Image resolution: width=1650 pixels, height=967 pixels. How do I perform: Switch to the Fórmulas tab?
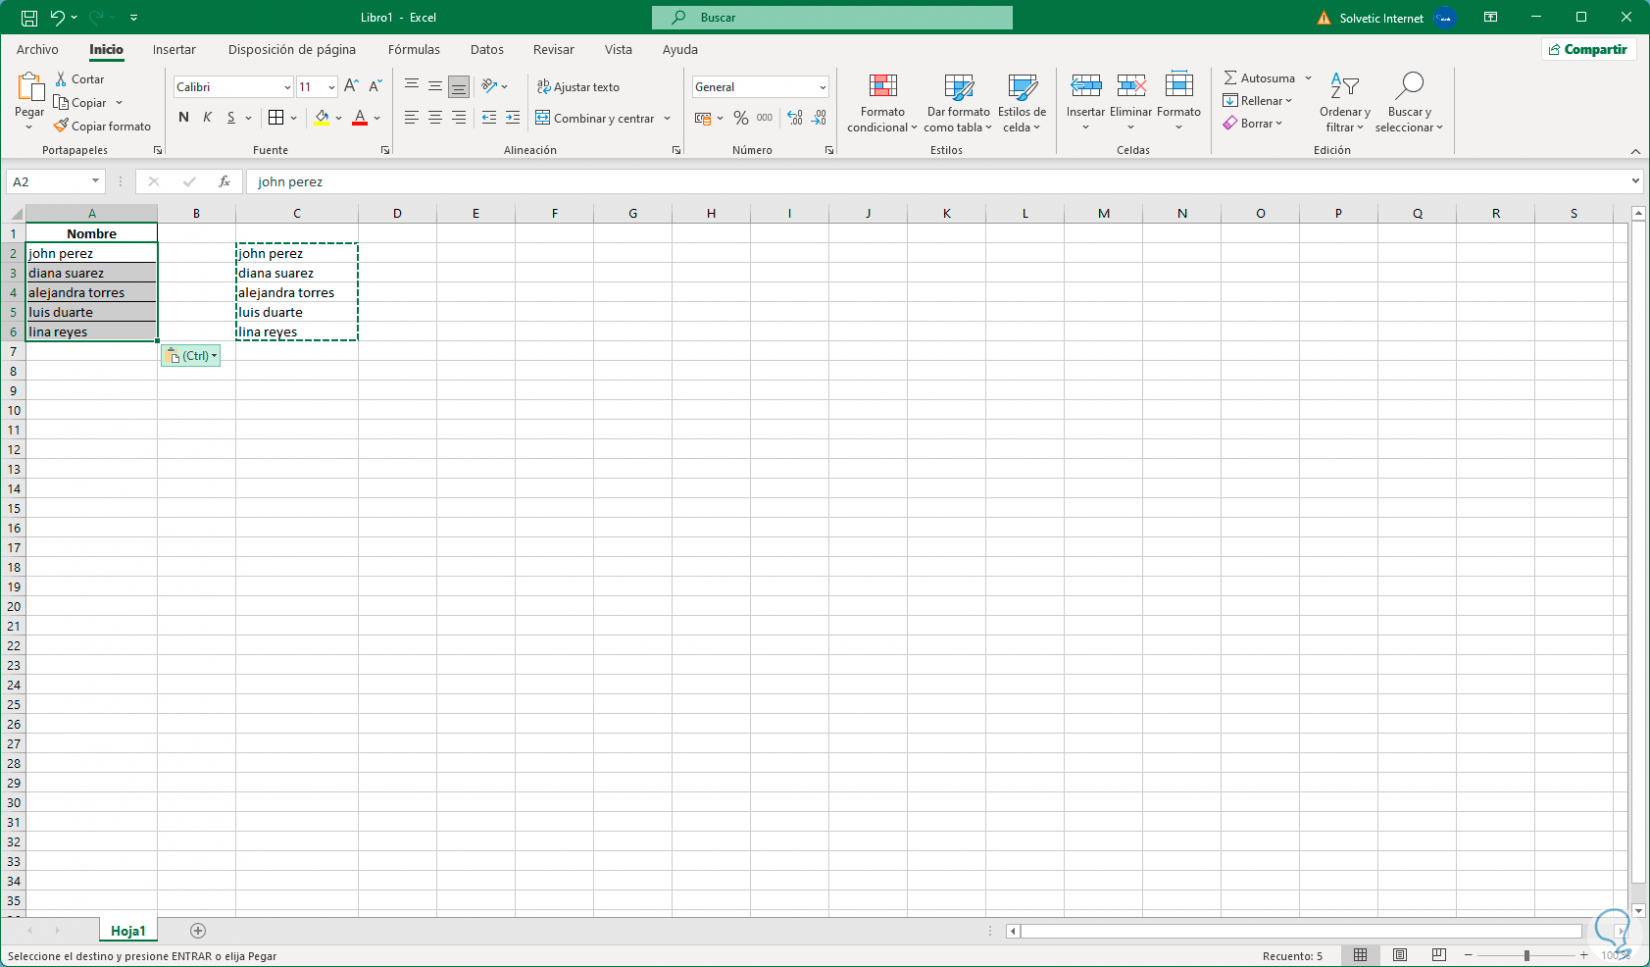point(414,49)
